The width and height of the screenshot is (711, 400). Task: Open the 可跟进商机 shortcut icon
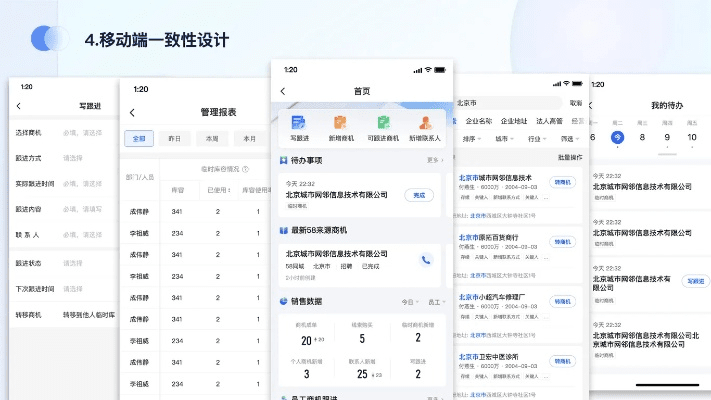(384, 123)
